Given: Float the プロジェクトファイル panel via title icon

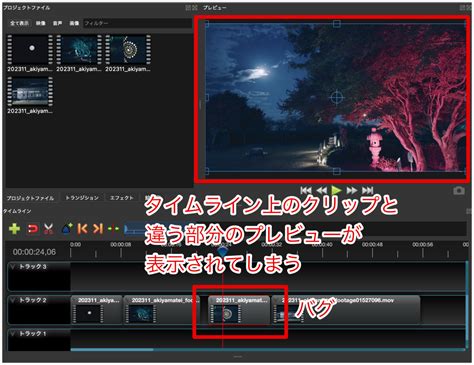Looking at the screenshot, I should [188, 7].
